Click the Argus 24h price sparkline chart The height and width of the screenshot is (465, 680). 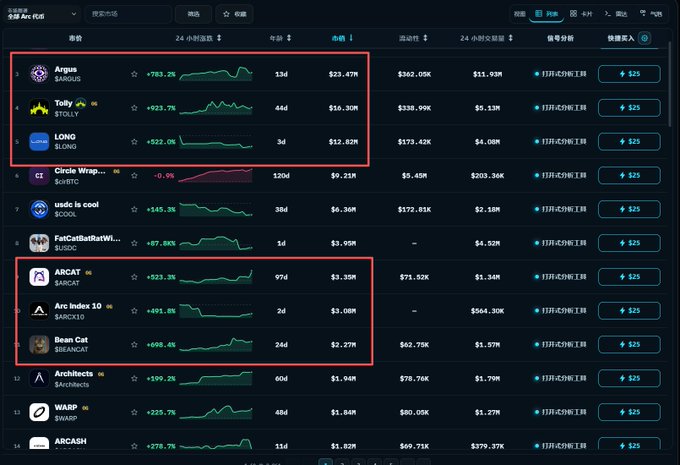point(216,74)
